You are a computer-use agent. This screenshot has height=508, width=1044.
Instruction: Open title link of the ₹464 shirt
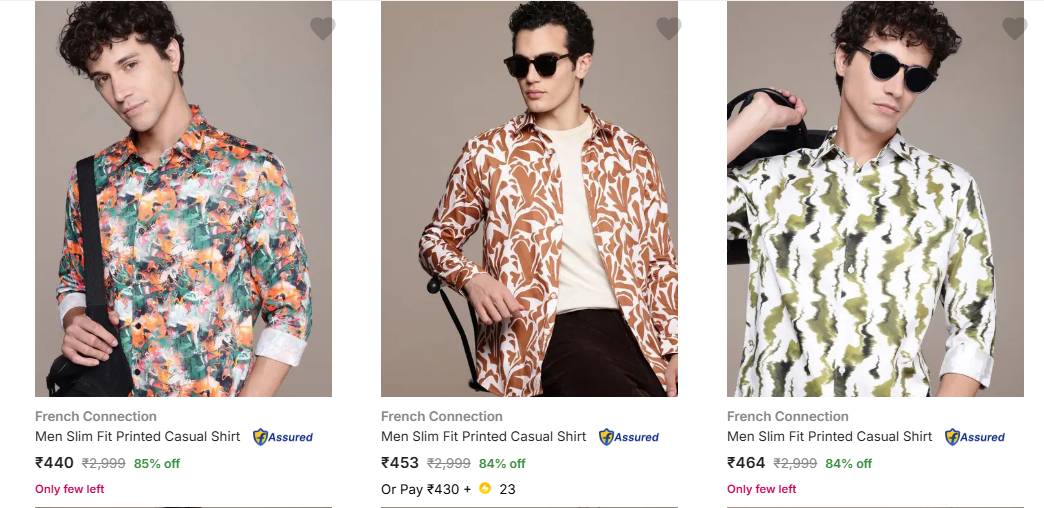tap(830, 437)
